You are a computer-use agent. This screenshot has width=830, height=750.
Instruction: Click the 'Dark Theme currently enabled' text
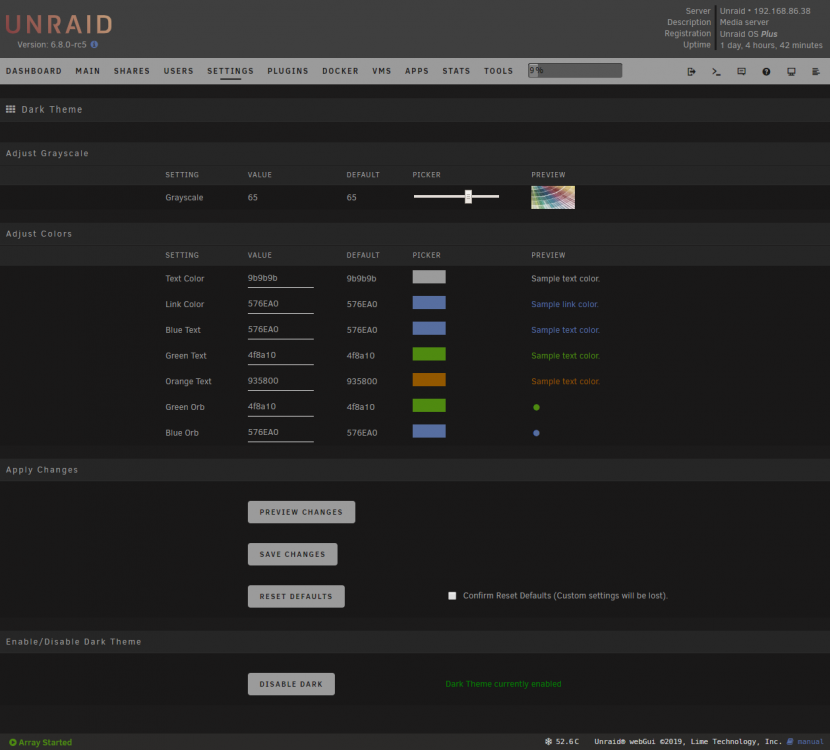(503, 684)
